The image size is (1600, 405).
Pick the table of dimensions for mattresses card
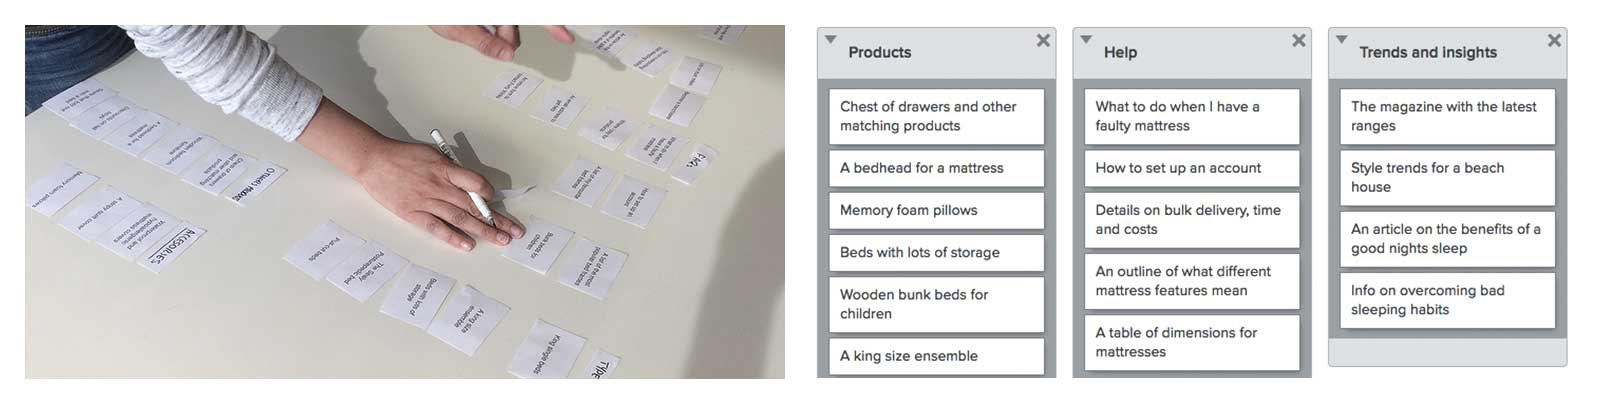1192,342
